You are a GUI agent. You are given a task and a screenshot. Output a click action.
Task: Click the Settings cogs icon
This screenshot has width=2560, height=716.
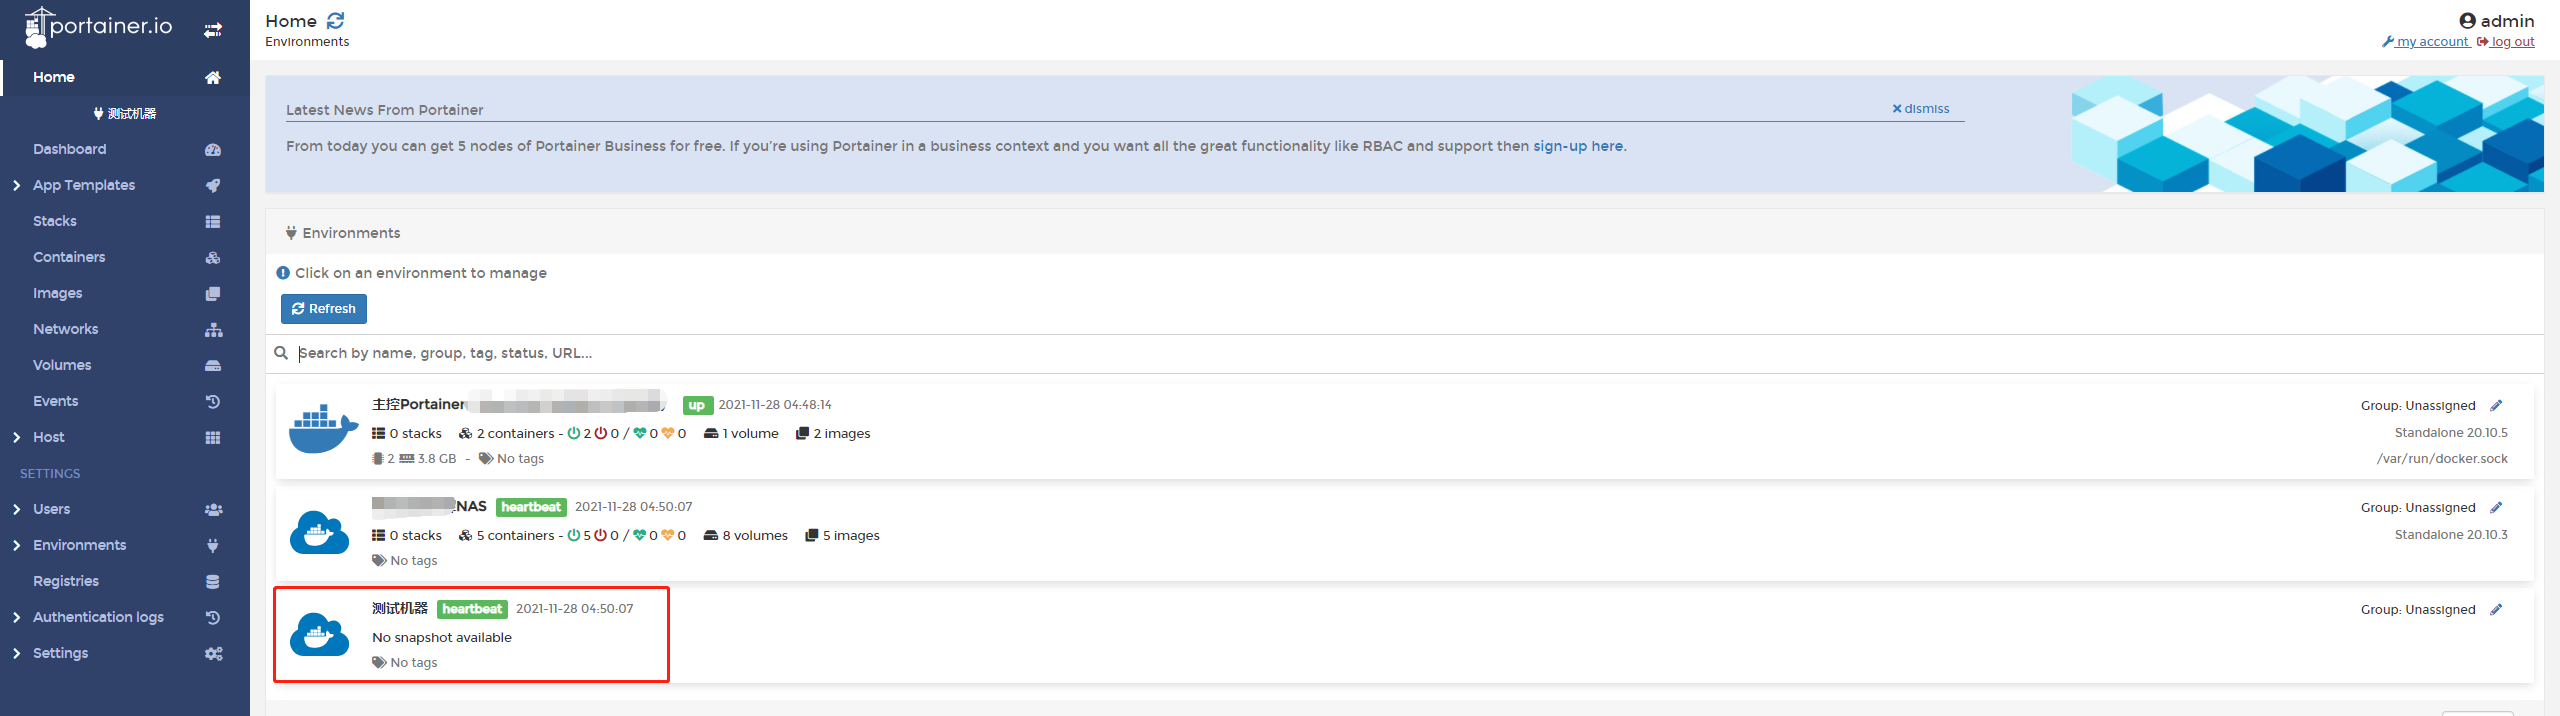point(213,653)
